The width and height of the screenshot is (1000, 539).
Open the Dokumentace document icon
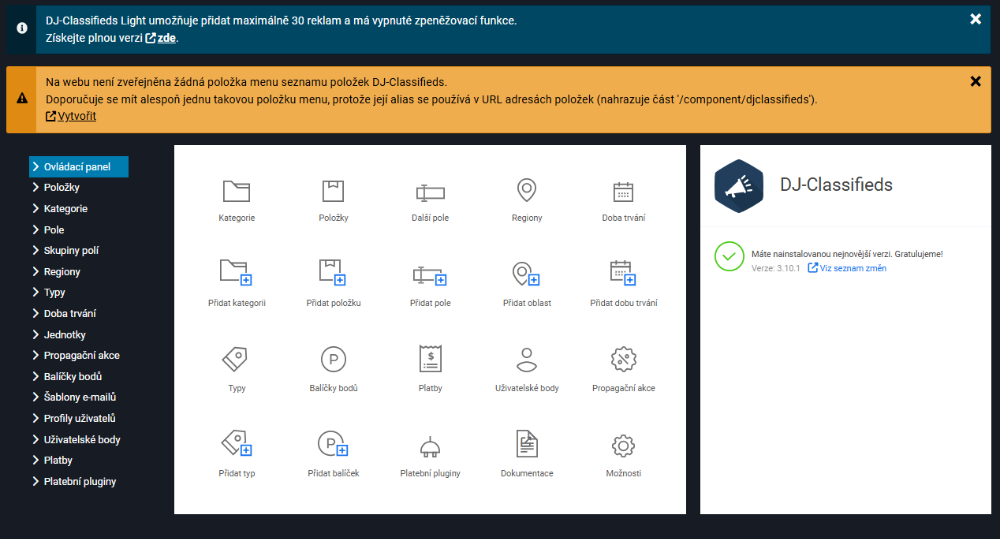click(x=526, y=445)
